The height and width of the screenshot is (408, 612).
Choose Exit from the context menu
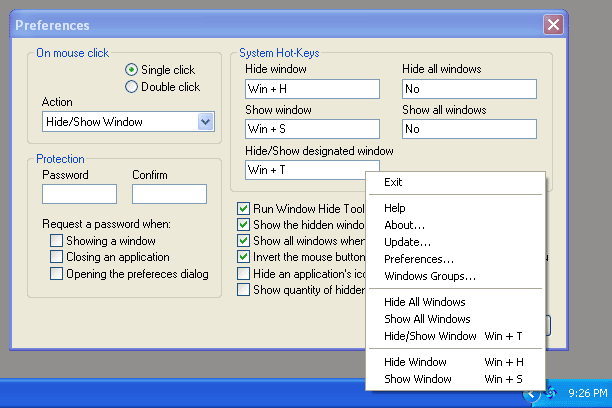[x=393, y=182]
